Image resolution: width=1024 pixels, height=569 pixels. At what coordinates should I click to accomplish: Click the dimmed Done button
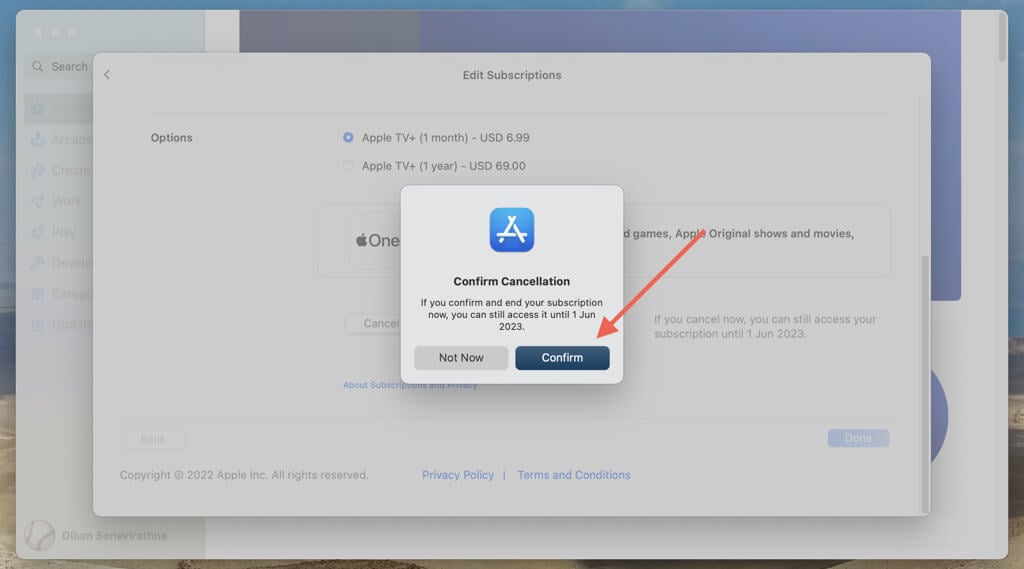[858, 438]
